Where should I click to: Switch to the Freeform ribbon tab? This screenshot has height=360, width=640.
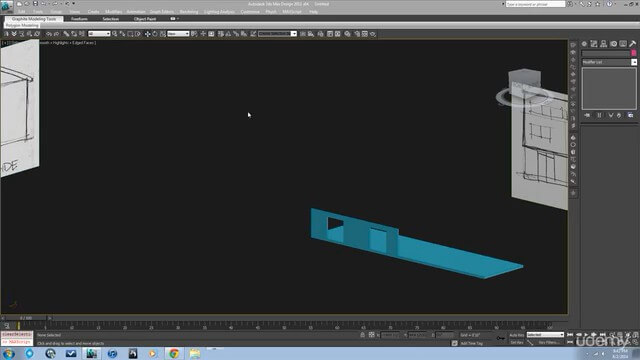click(79, 19)
